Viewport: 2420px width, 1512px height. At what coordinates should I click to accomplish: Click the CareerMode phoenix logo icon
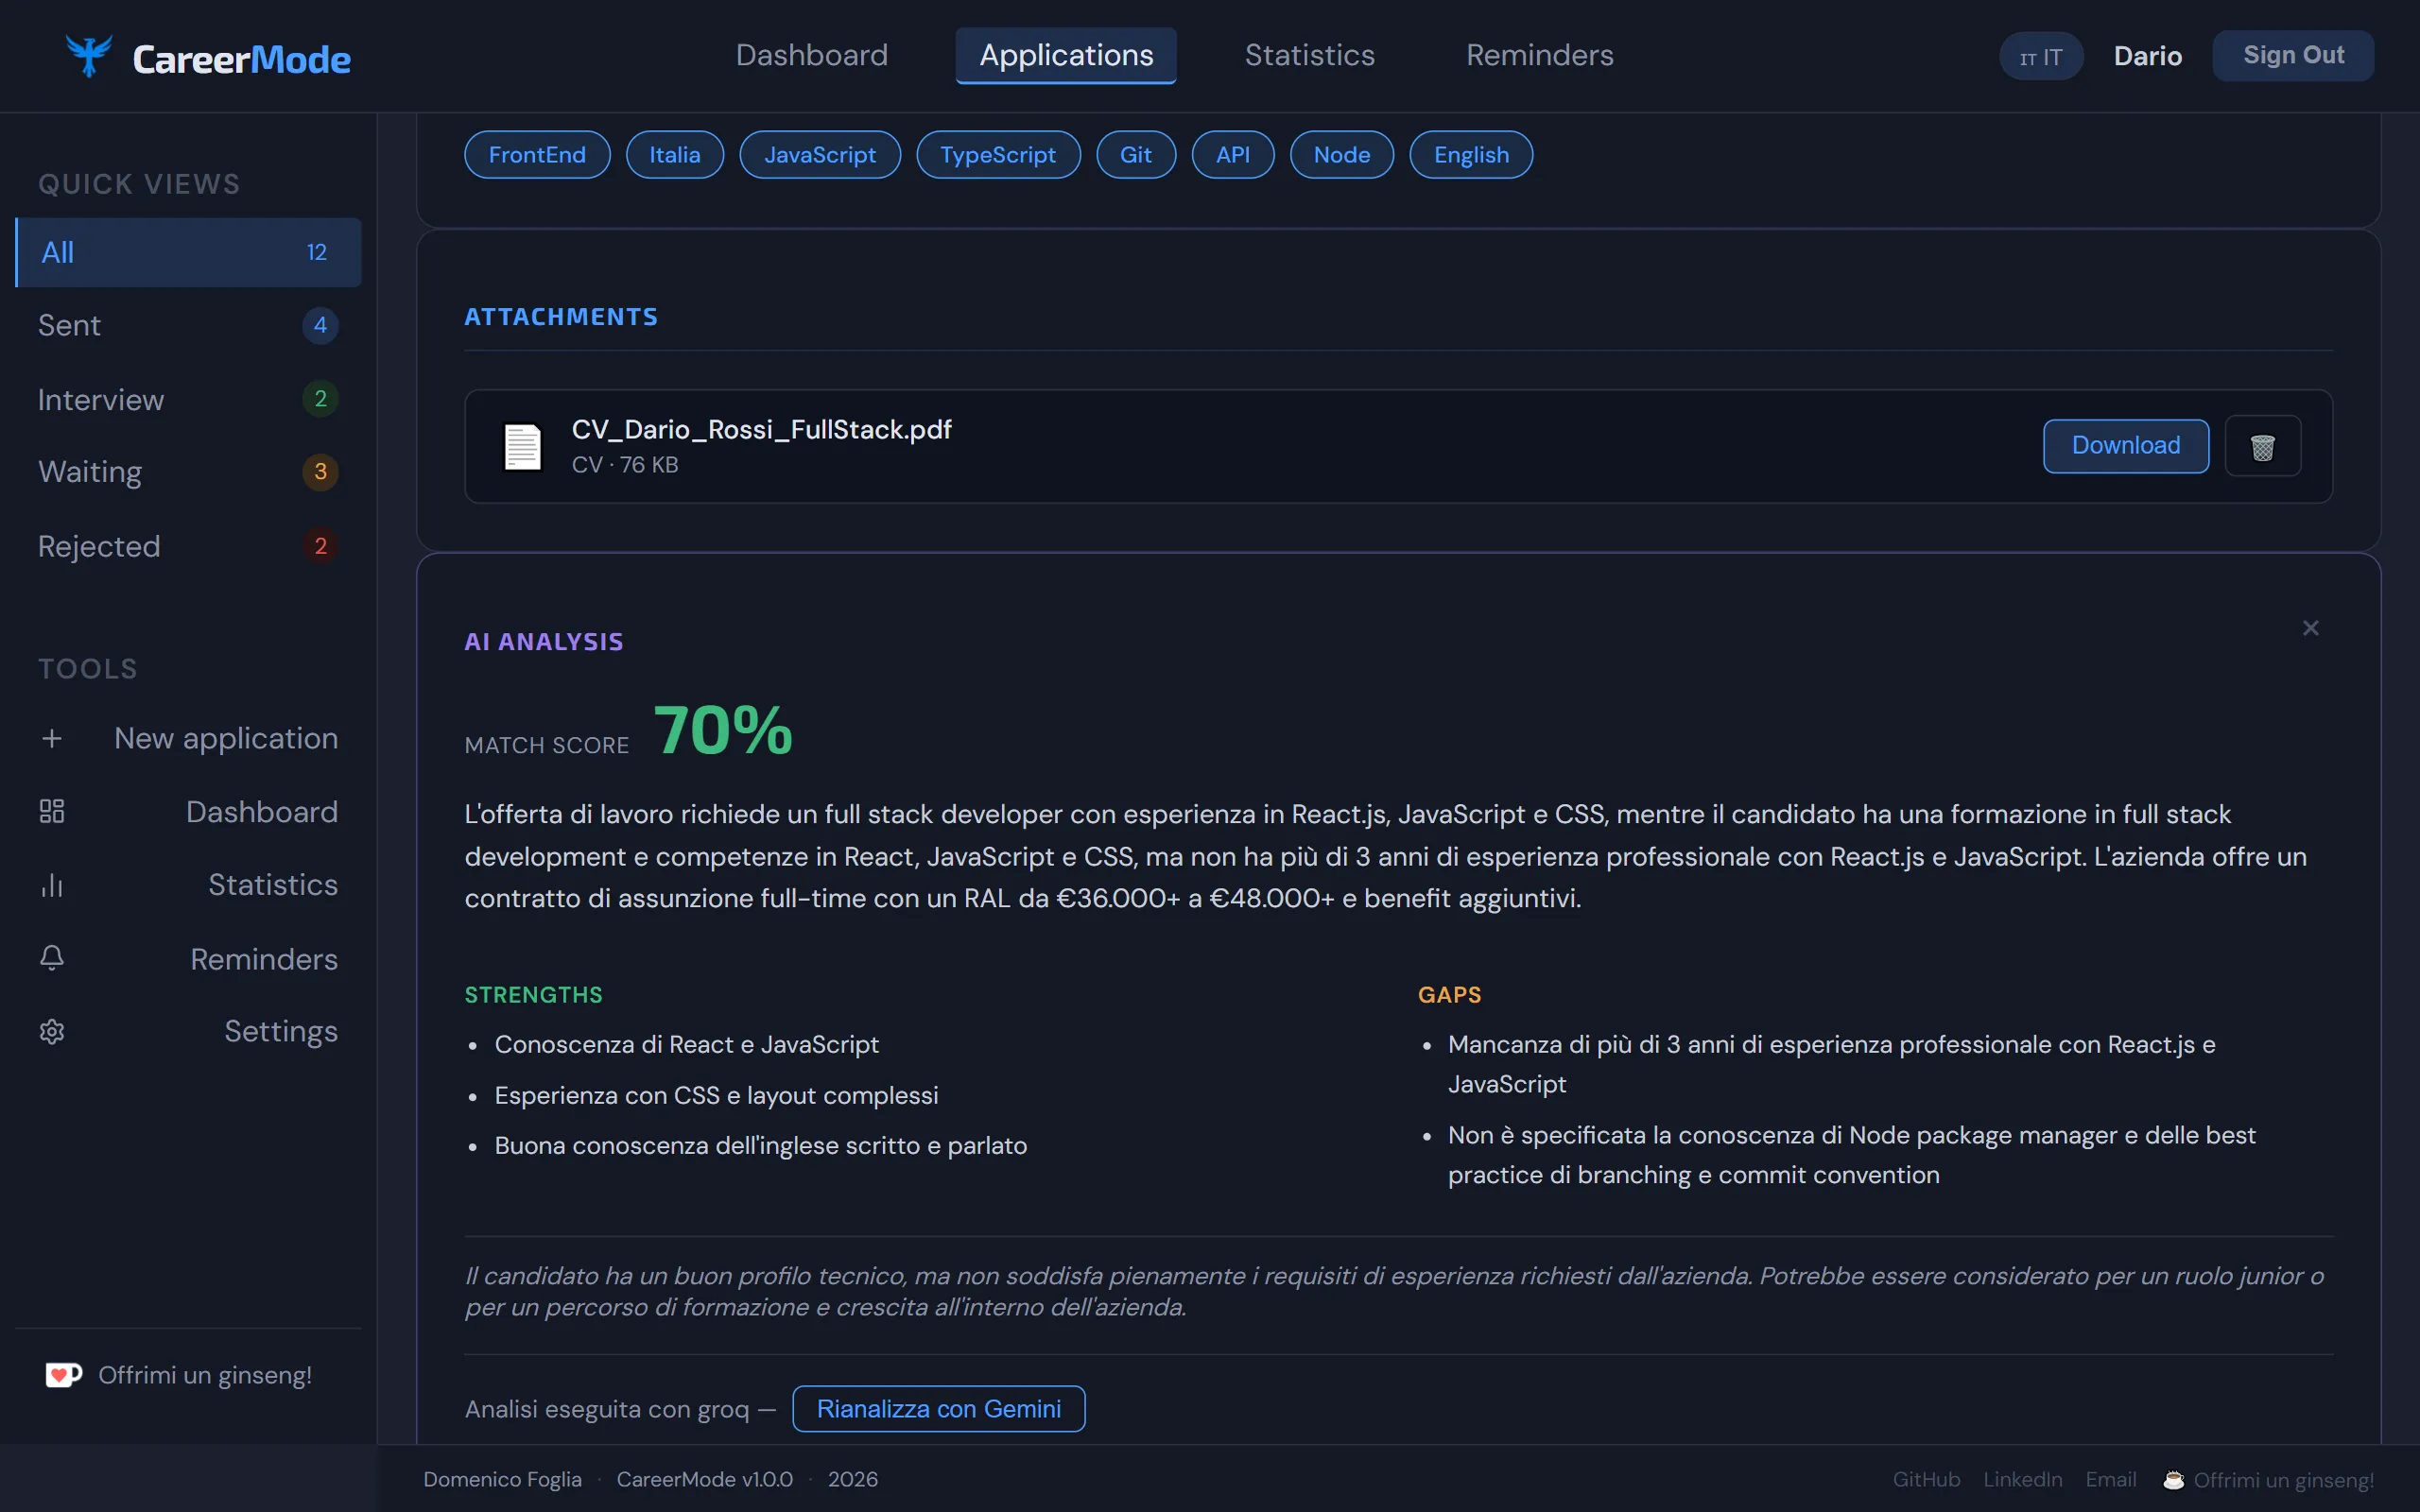pos(88,56)
